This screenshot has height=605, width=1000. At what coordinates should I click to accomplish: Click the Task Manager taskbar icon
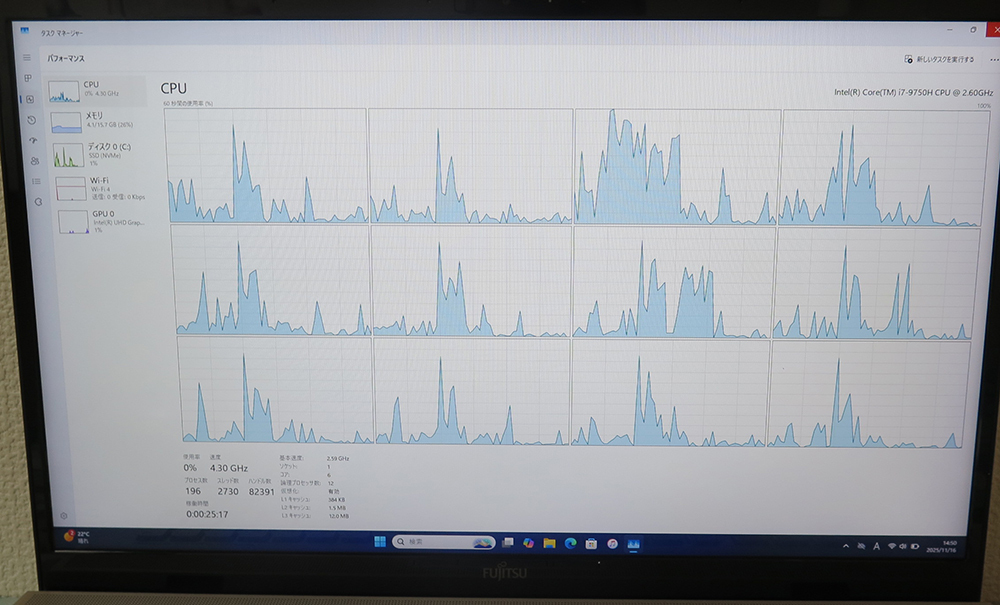pyautogui.click(x=633, y=544)
